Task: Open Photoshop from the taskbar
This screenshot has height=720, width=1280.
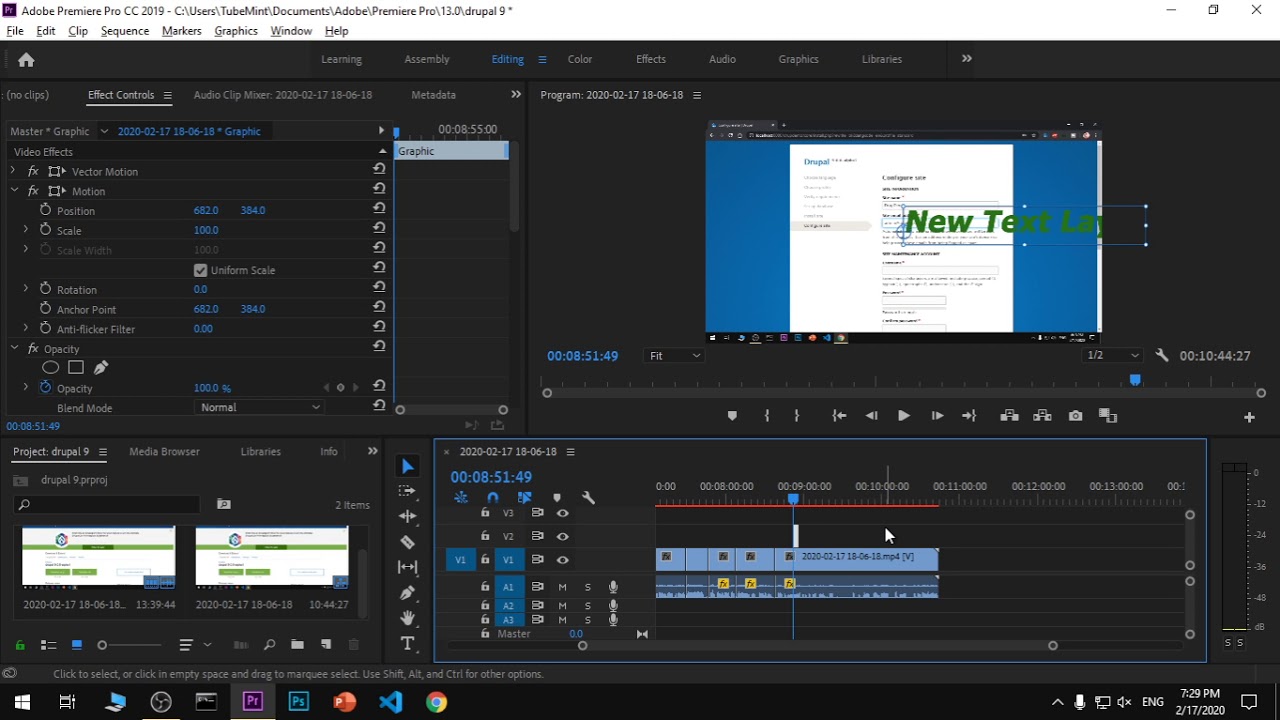Action: [x=298, y=702]
